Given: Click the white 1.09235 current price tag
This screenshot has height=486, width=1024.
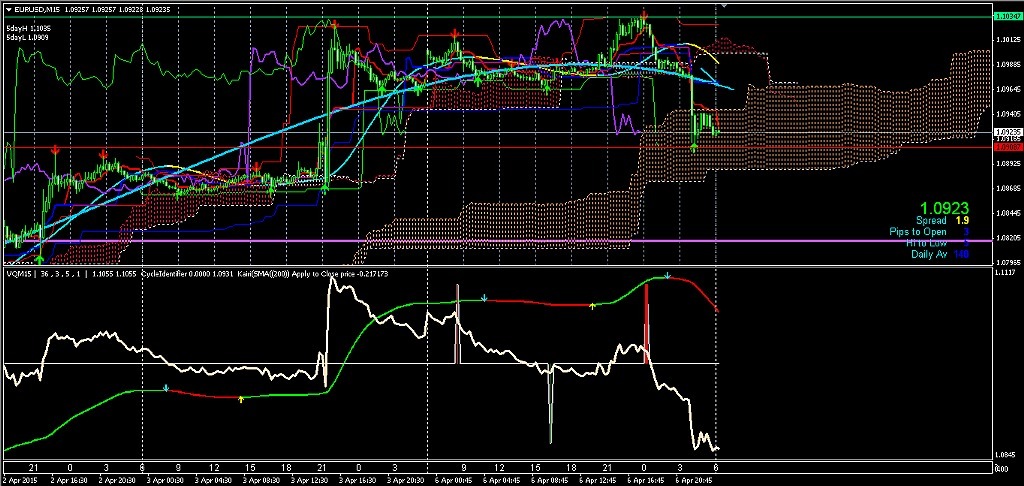Looking at the screenshot, I should 1007,132.
